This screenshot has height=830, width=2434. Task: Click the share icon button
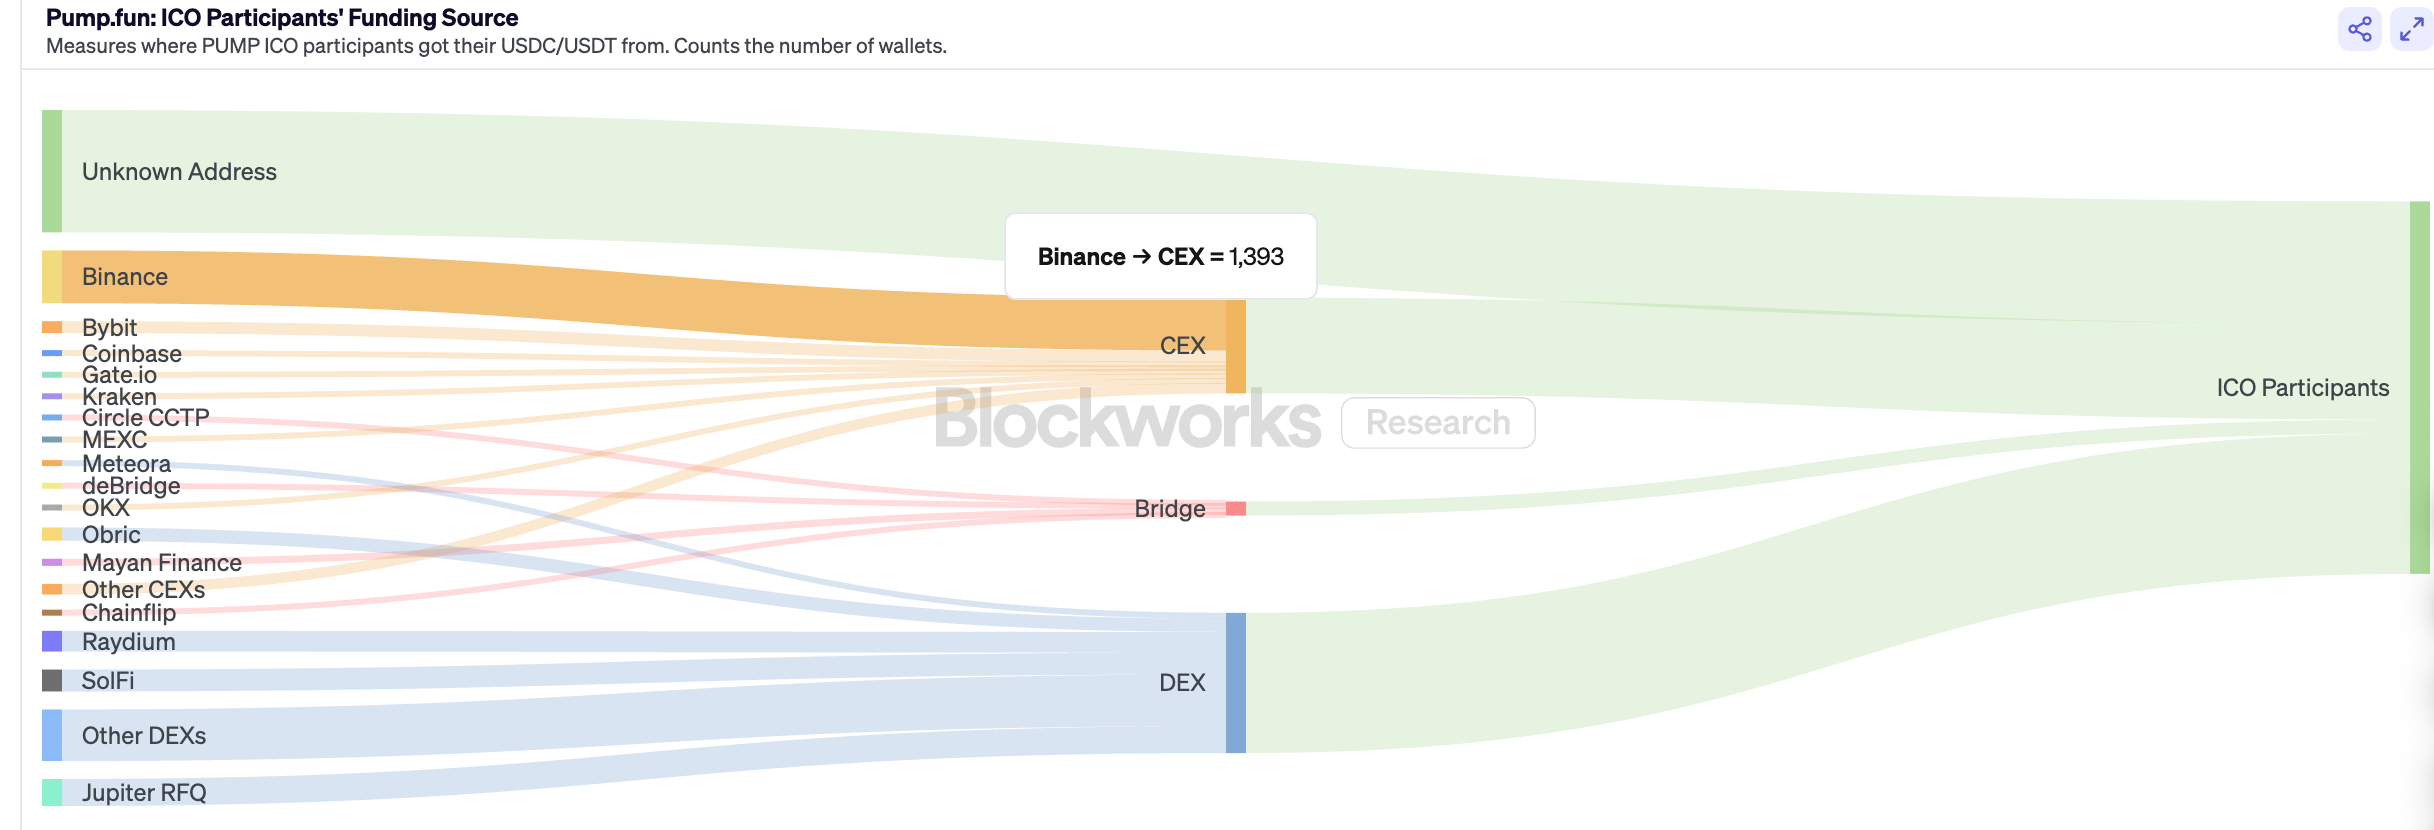click(2359, 29)
